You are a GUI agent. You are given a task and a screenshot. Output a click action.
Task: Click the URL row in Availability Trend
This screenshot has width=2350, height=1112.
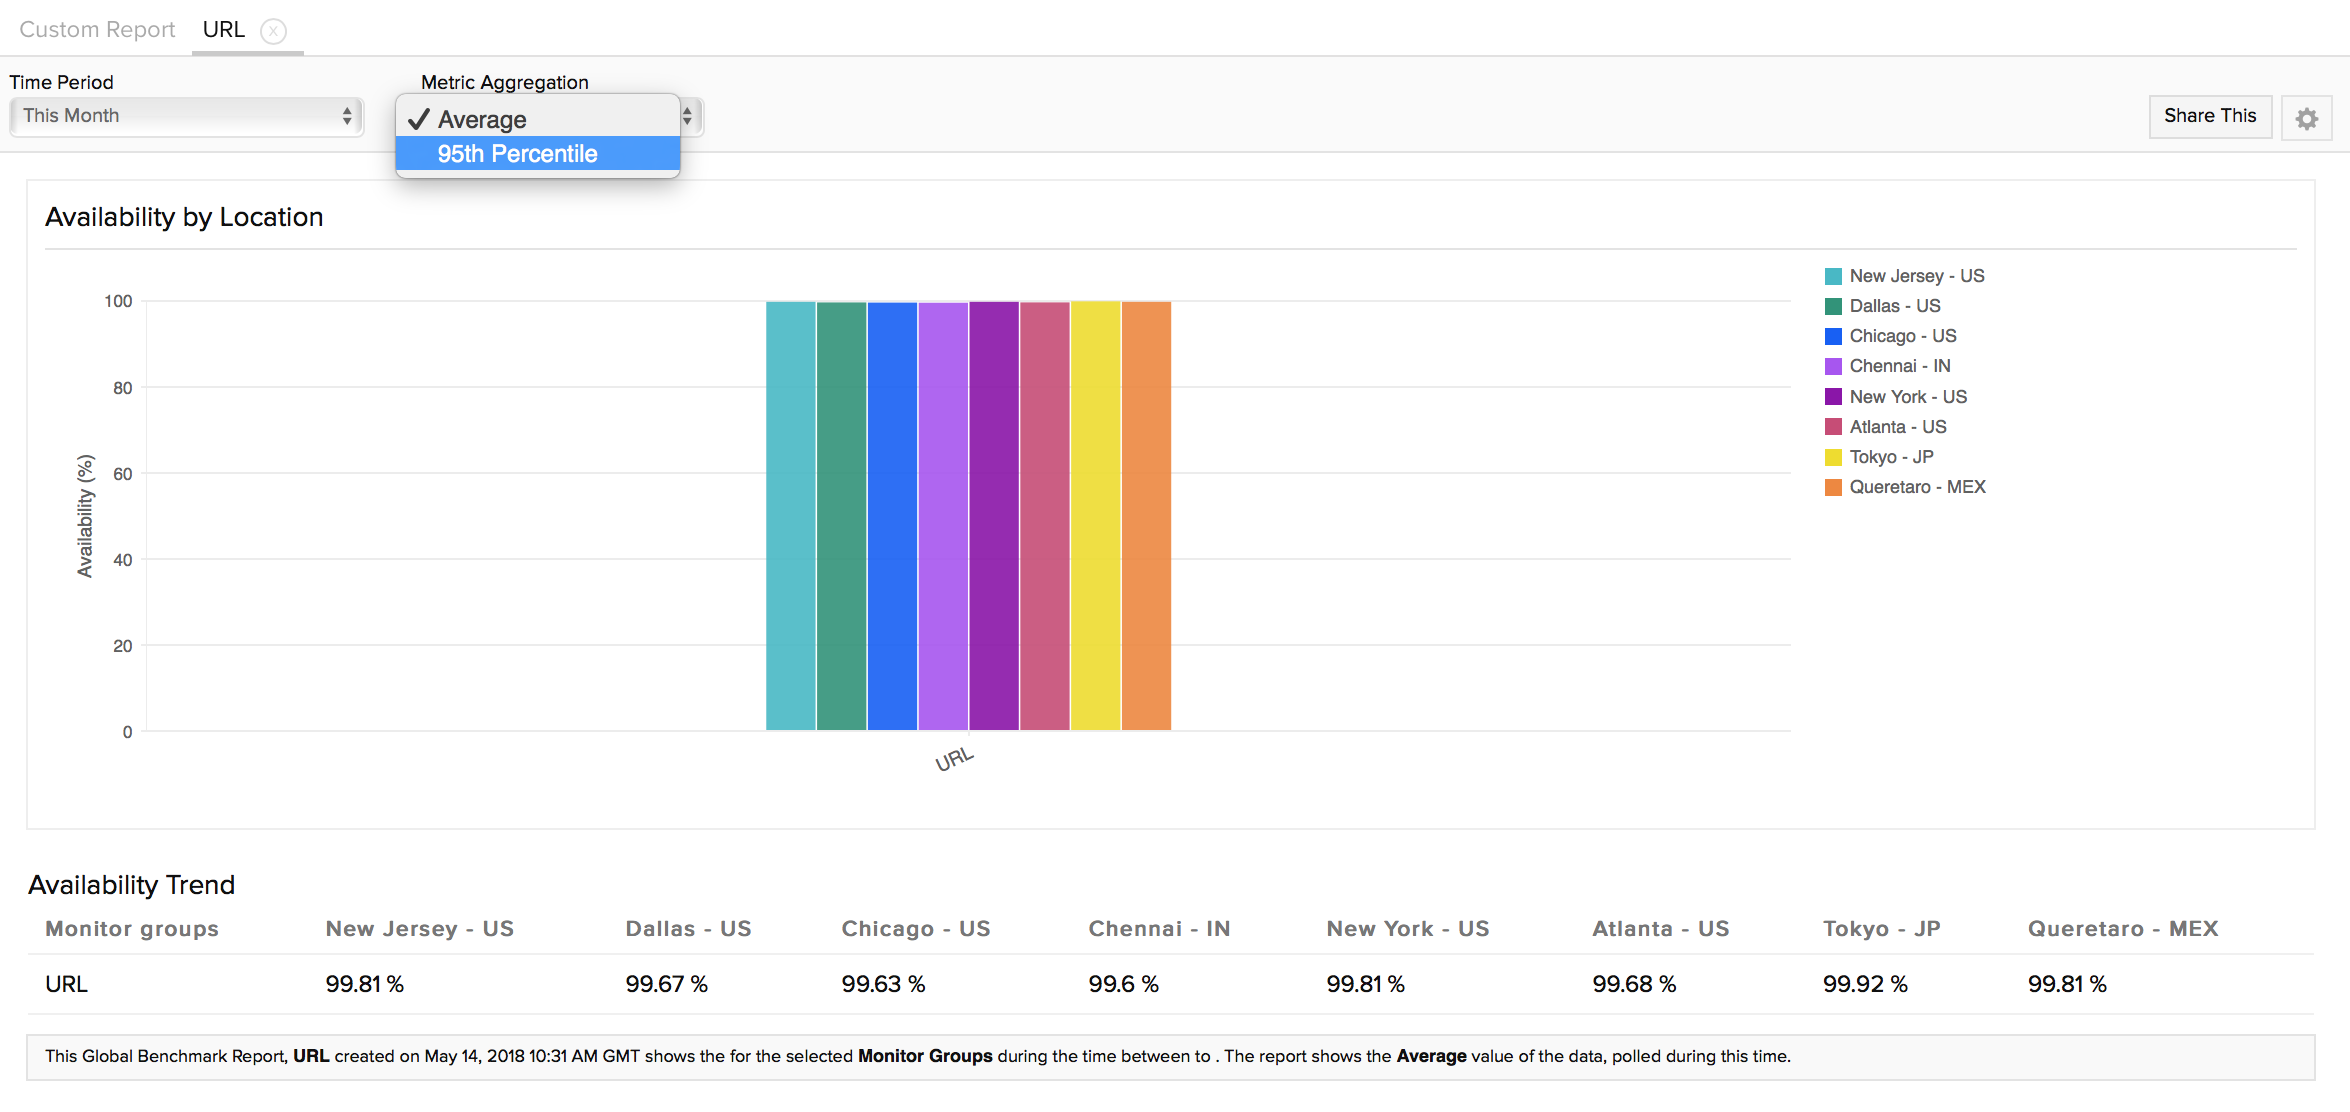point(66,984)
